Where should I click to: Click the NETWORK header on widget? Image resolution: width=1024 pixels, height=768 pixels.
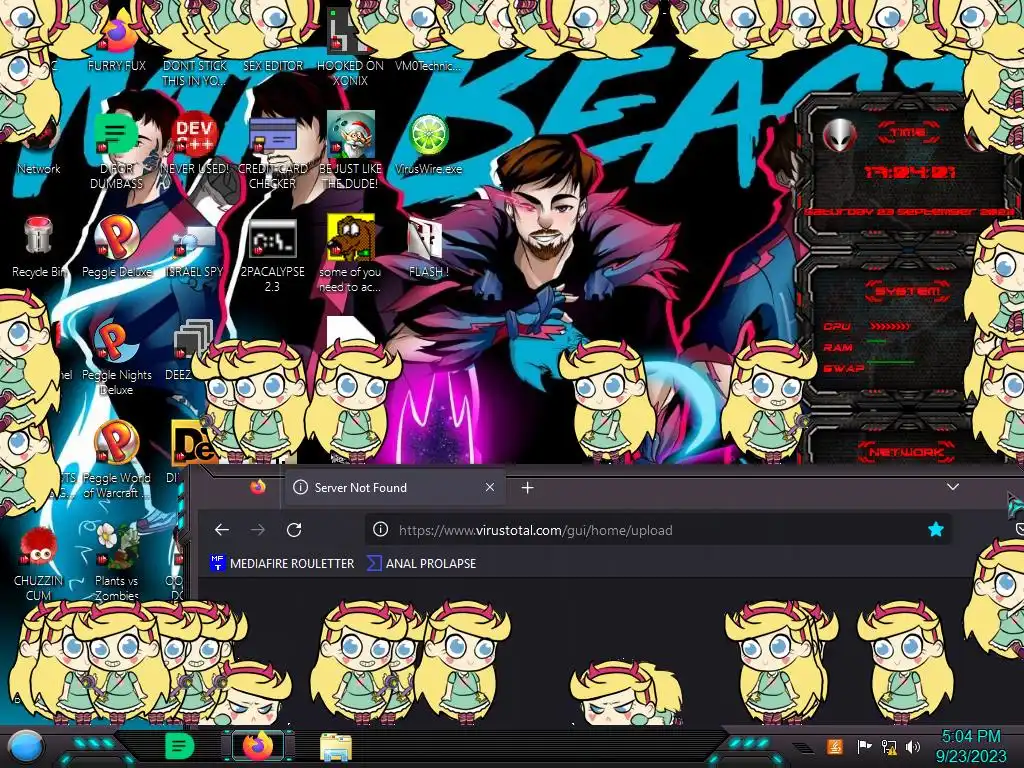click(907, 452)
